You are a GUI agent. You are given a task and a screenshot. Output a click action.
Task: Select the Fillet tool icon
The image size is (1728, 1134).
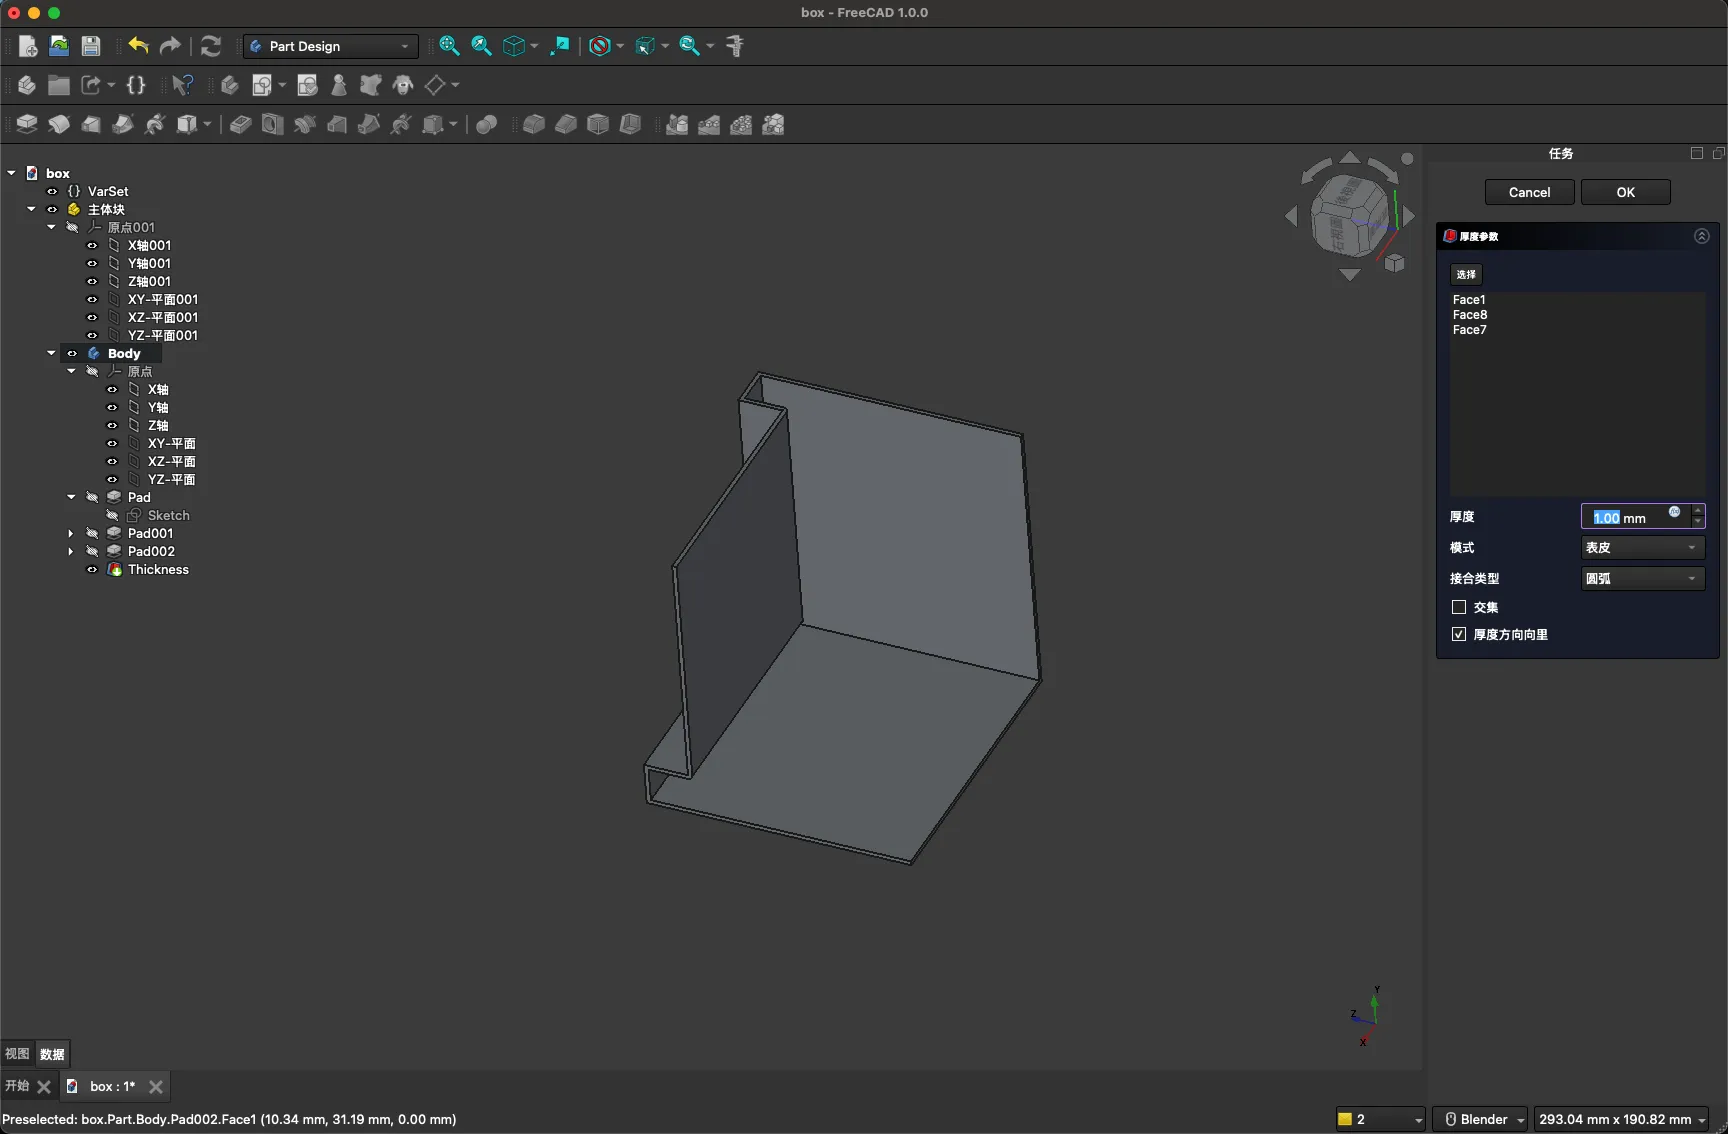[x=534, y=124]
